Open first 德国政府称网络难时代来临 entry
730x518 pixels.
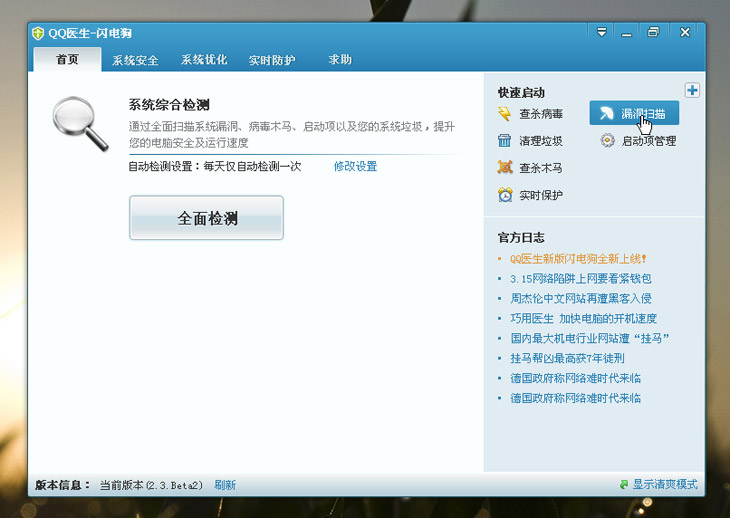tap(575, 378)
